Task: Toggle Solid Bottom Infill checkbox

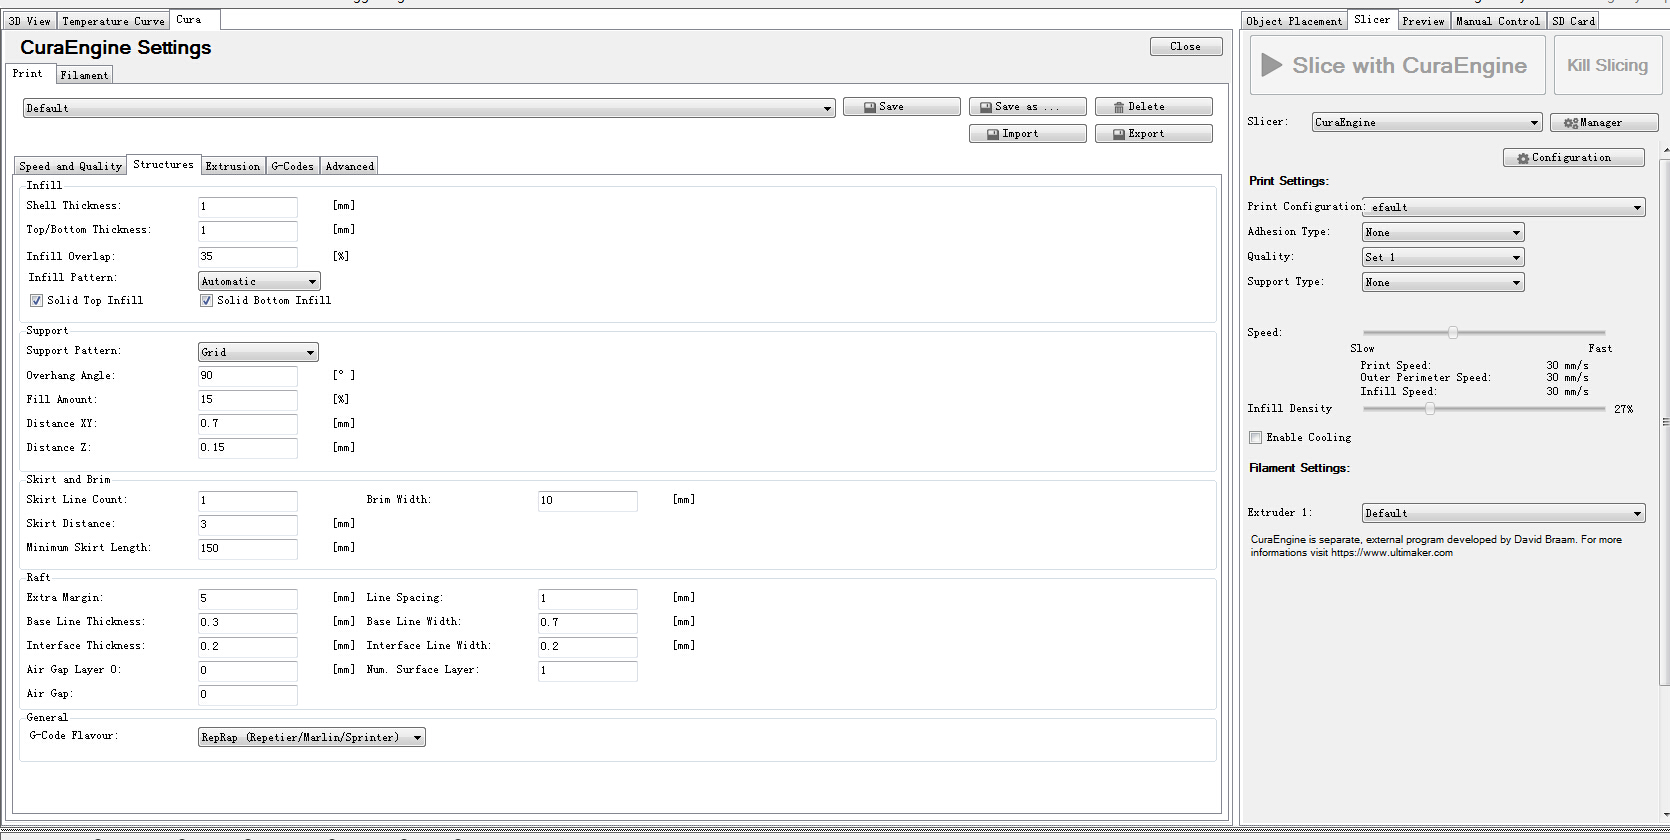Action: [207, 301]
